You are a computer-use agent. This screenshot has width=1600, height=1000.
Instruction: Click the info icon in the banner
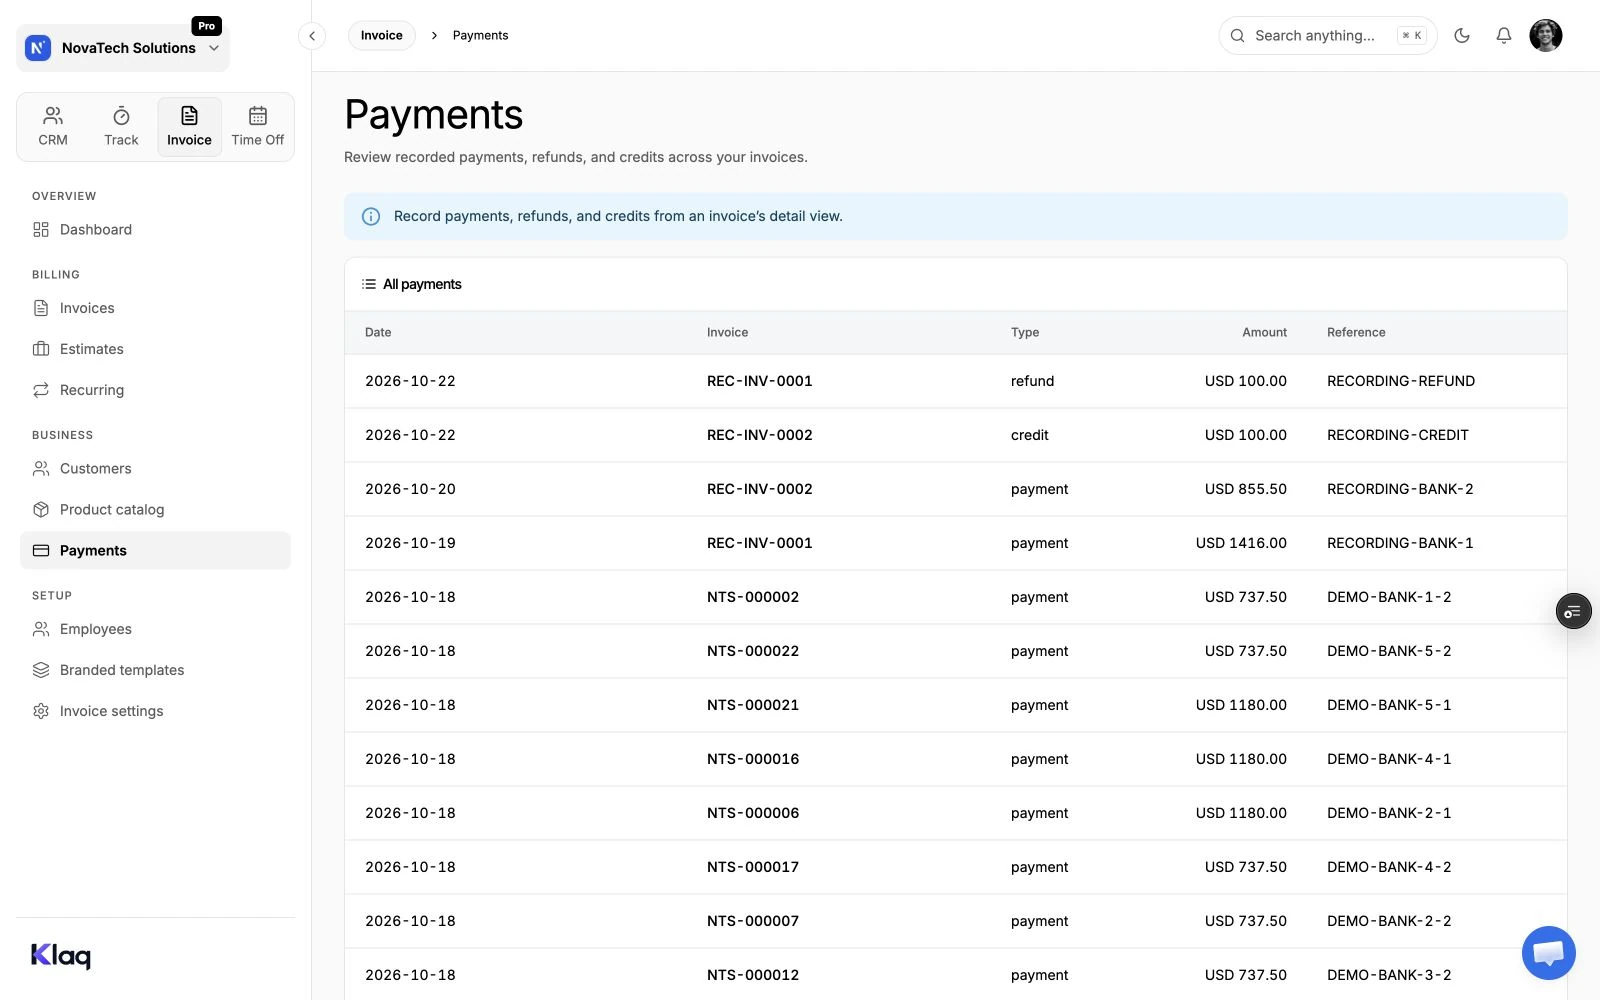point(371,216)
